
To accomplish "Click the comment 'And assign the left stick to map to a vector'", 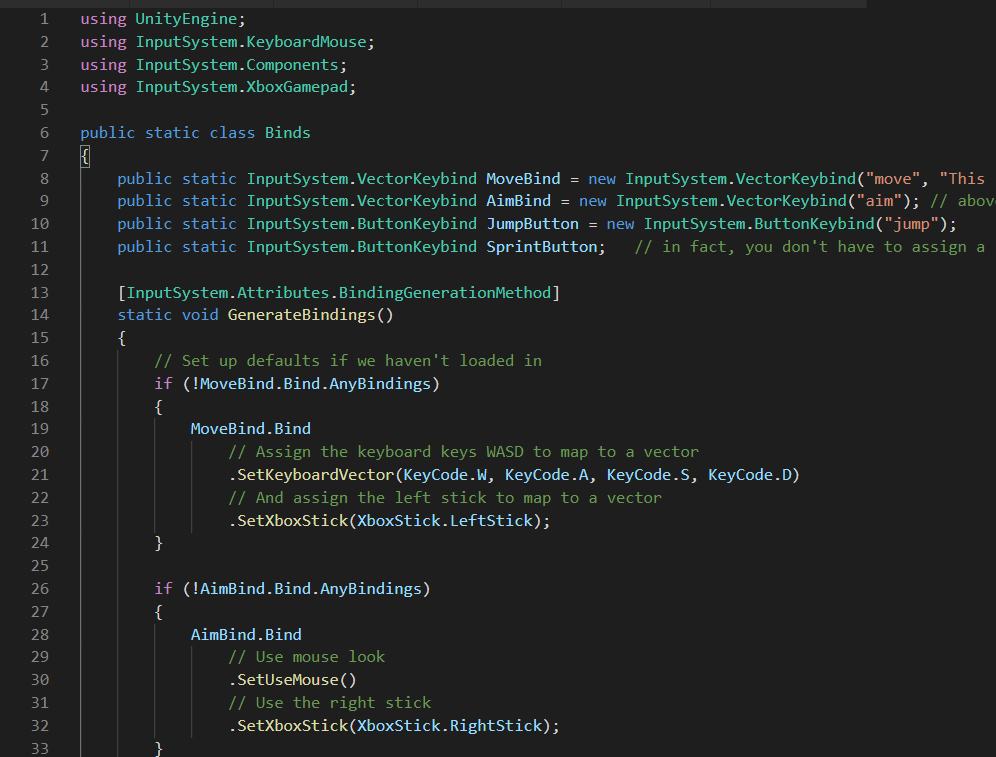I will tap(445, 498).
